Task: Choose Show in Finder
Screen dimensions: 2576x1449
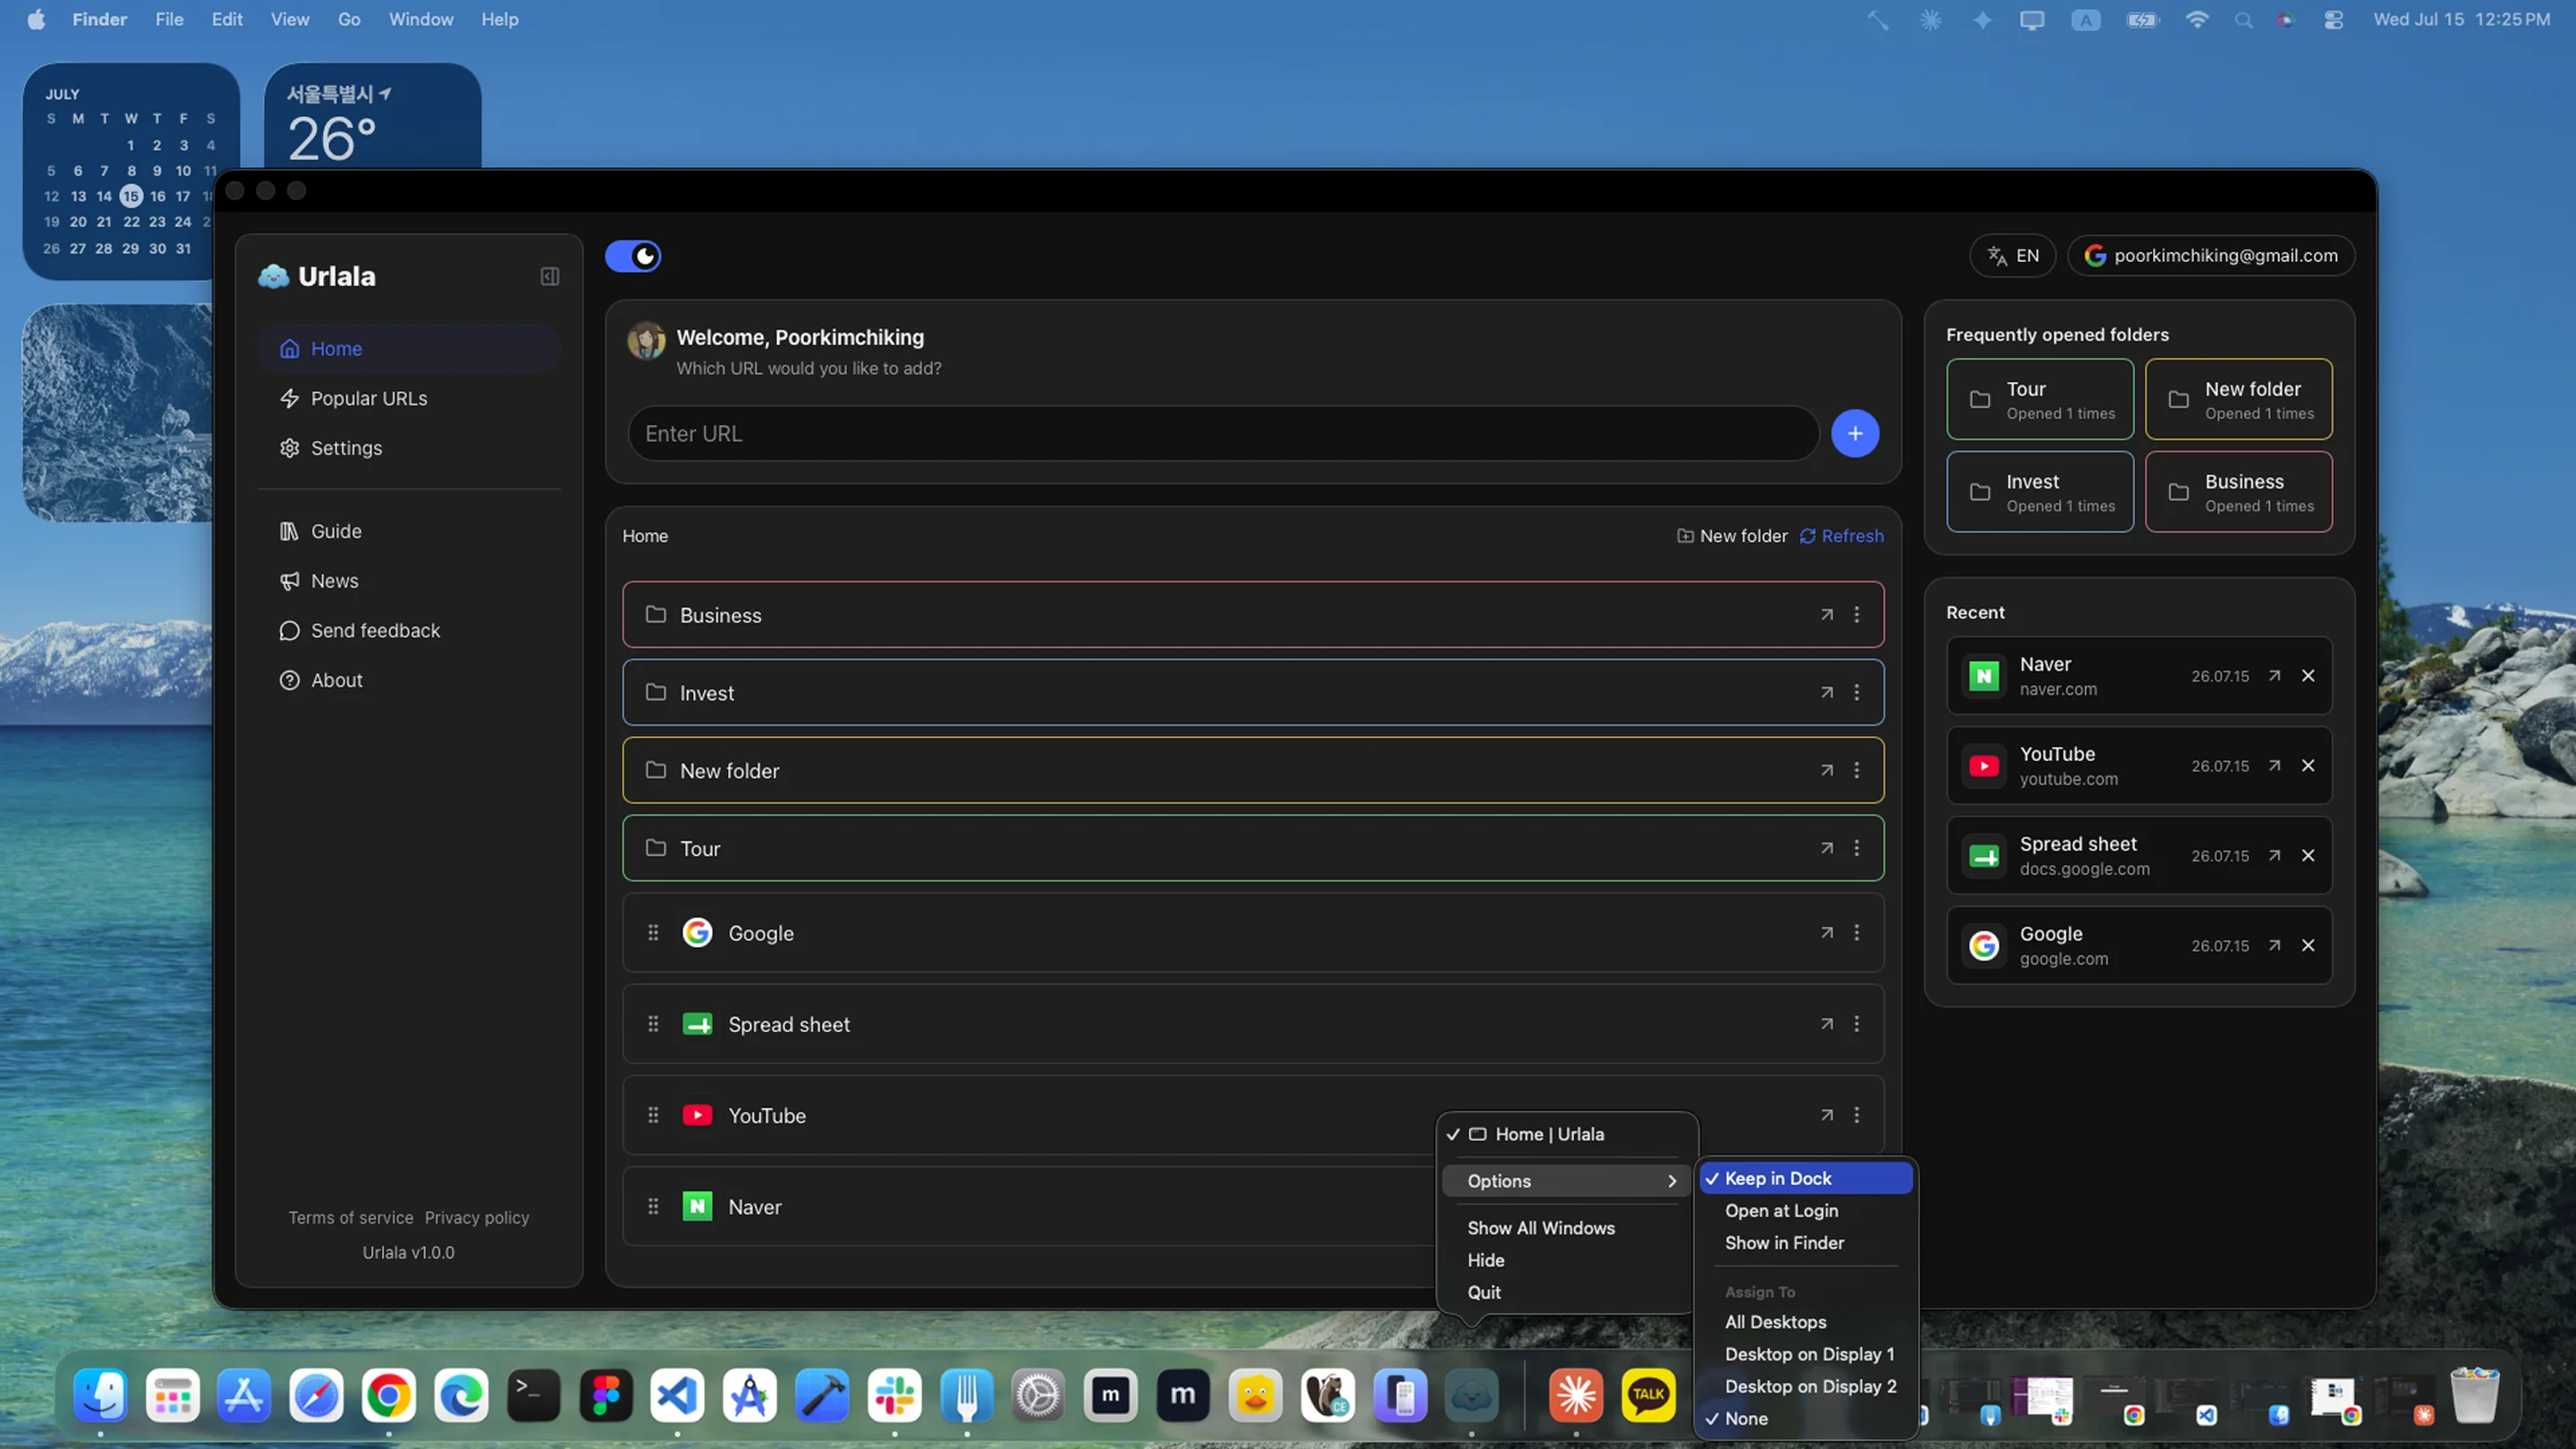Action: (1806, 1242)
